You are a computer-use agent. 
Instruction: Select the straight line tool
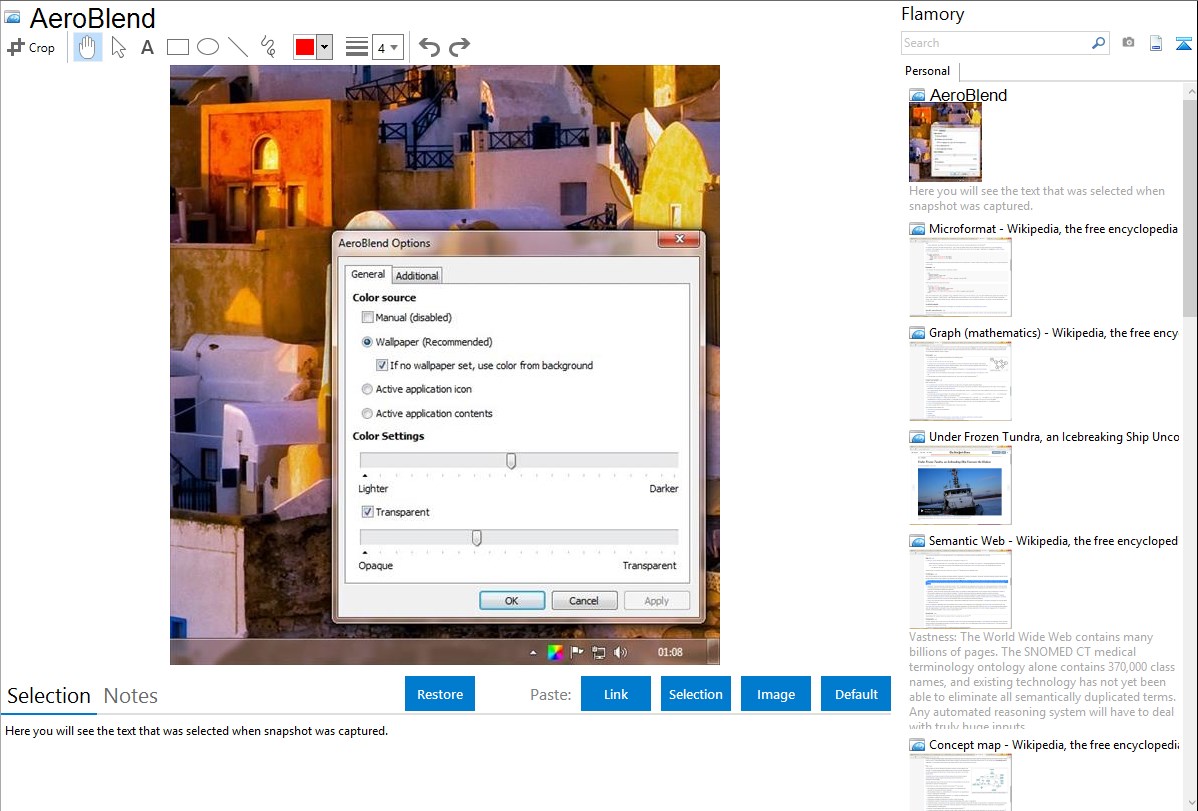237,47
